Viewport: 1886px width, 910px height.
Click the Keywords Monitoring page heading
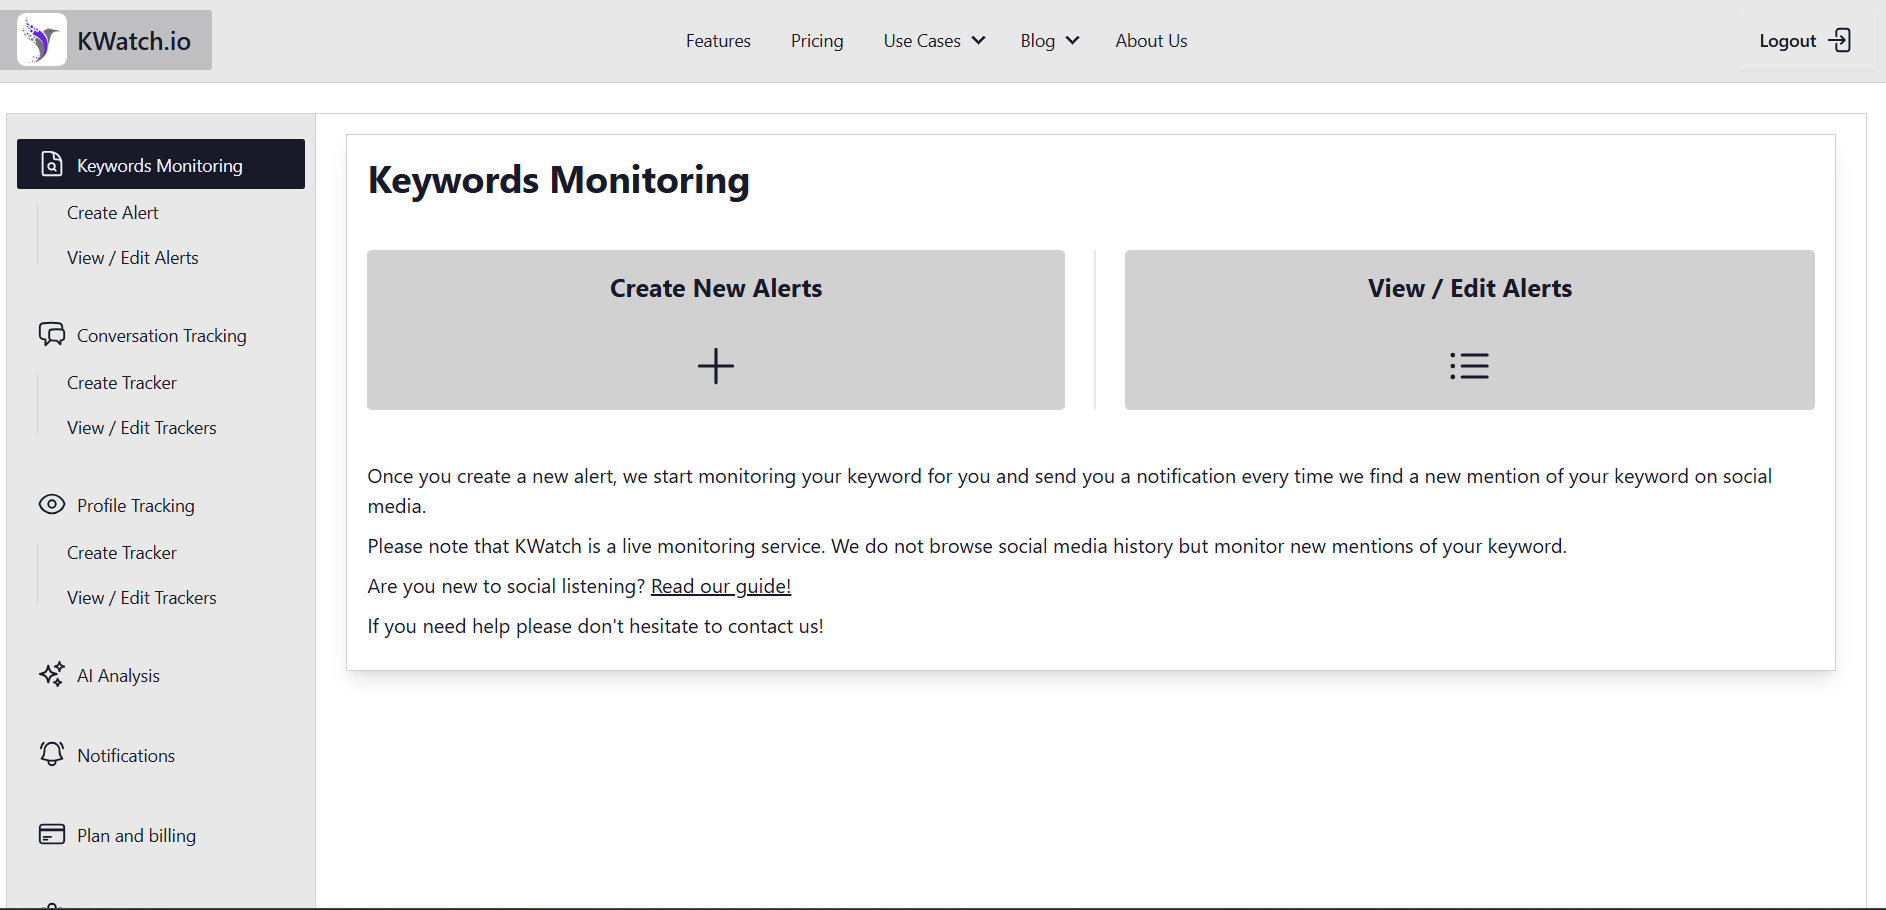pyautogui.click(x=559, y=180)
